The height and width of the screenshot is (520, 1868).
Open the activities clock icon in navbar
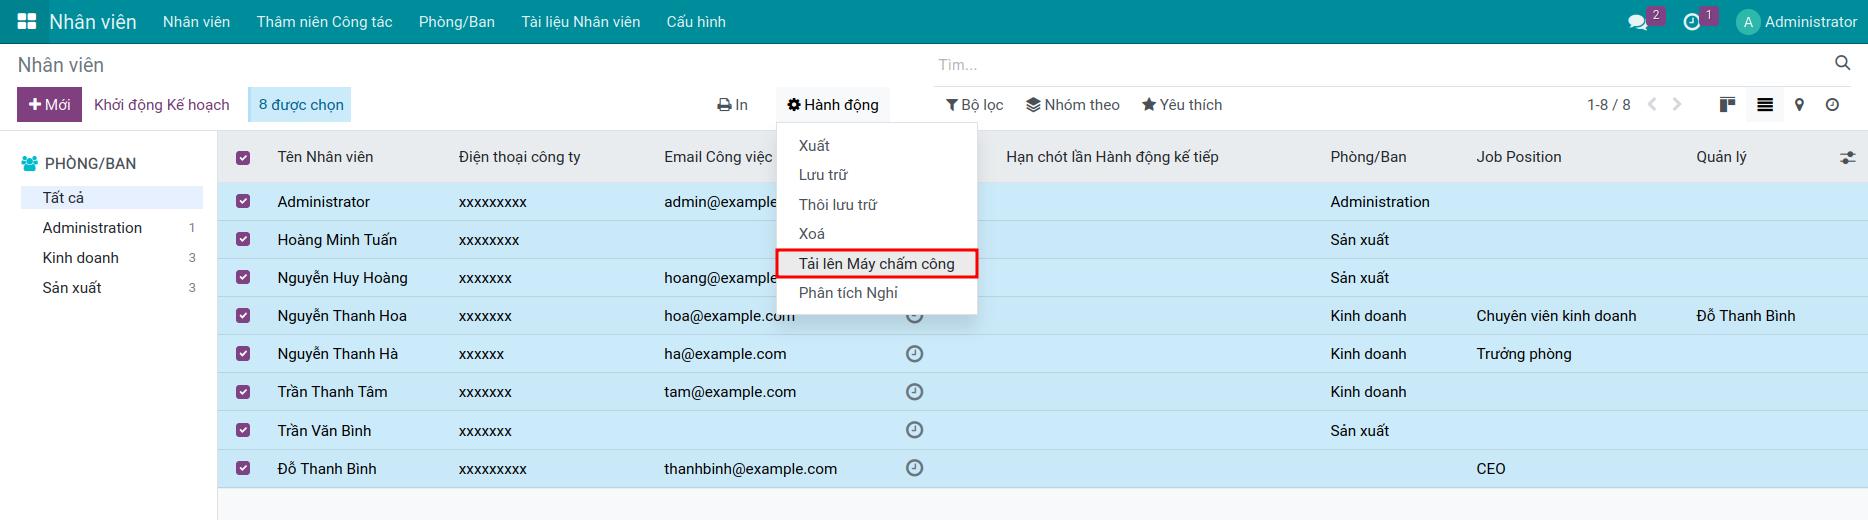pyautogui.click(x=1691, y=22)
